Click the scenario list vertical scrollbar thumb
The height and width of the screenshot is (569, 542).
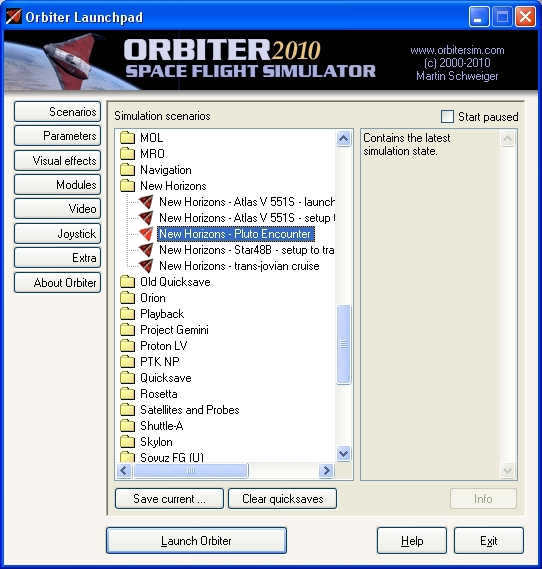(x=344, y=344)
